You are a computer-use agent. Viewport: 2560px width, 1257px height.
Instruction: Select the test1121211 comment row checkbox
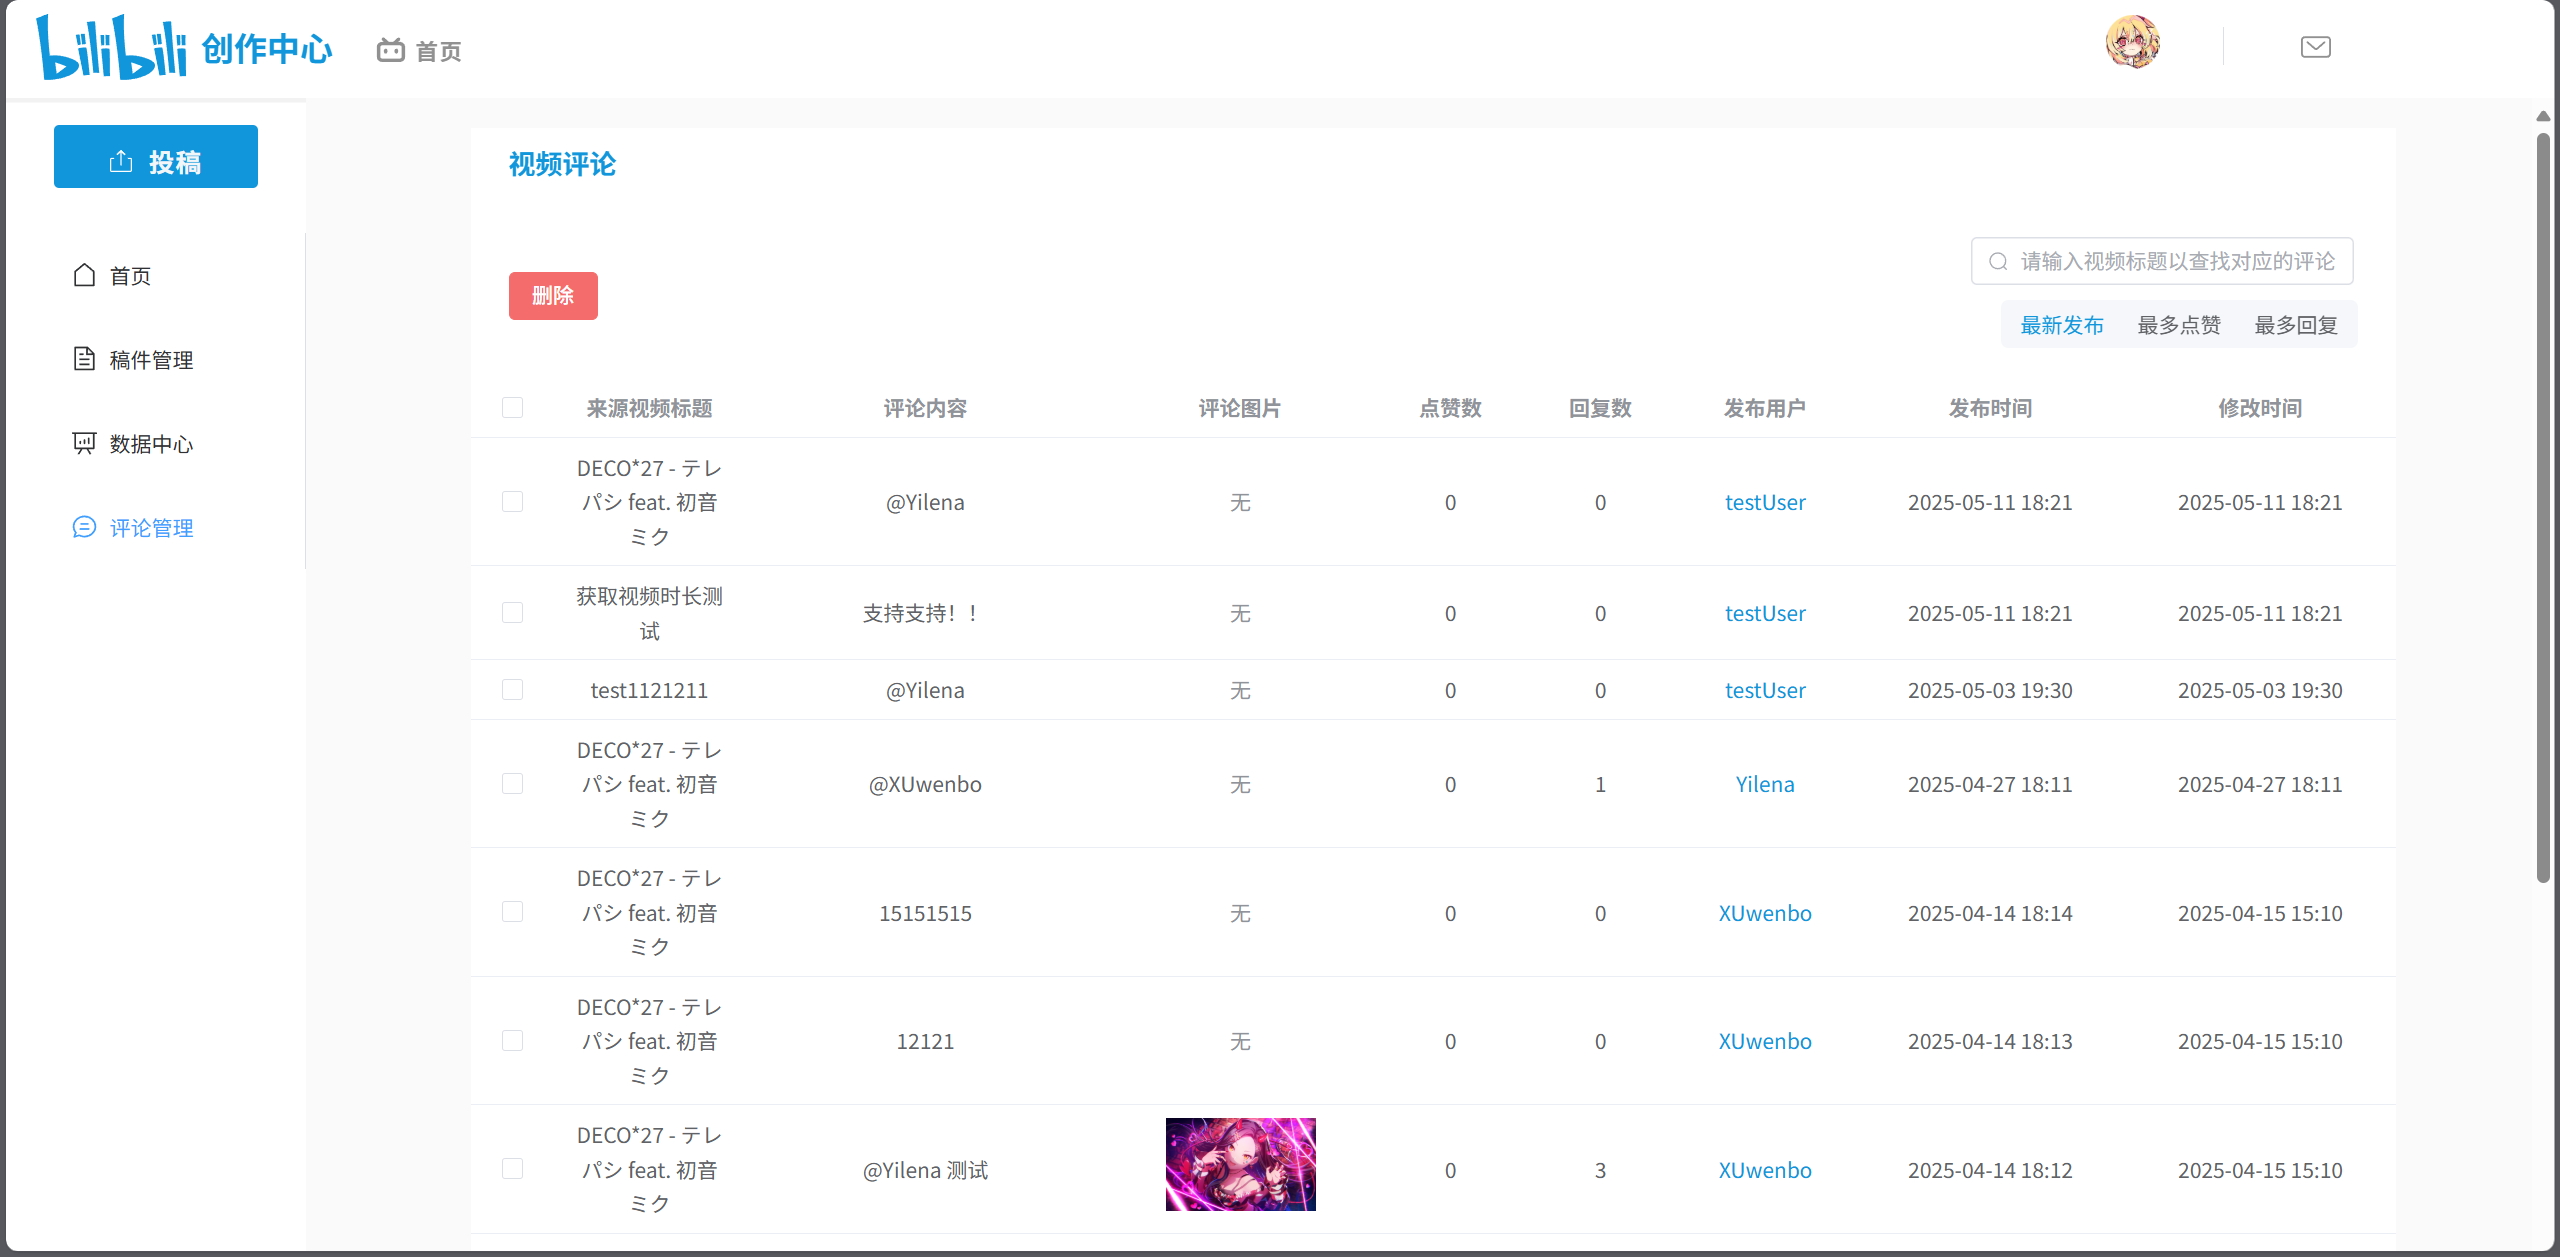512,689
